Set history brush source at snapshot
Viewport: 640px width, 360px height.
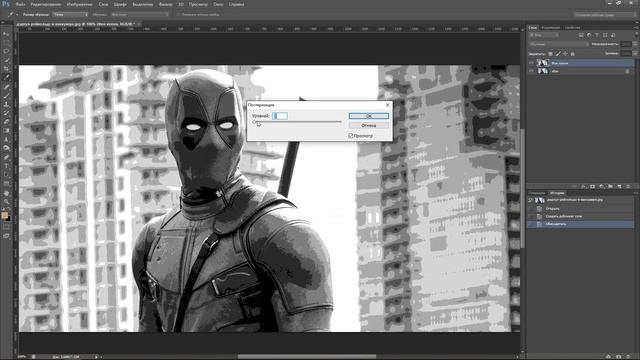531,200
